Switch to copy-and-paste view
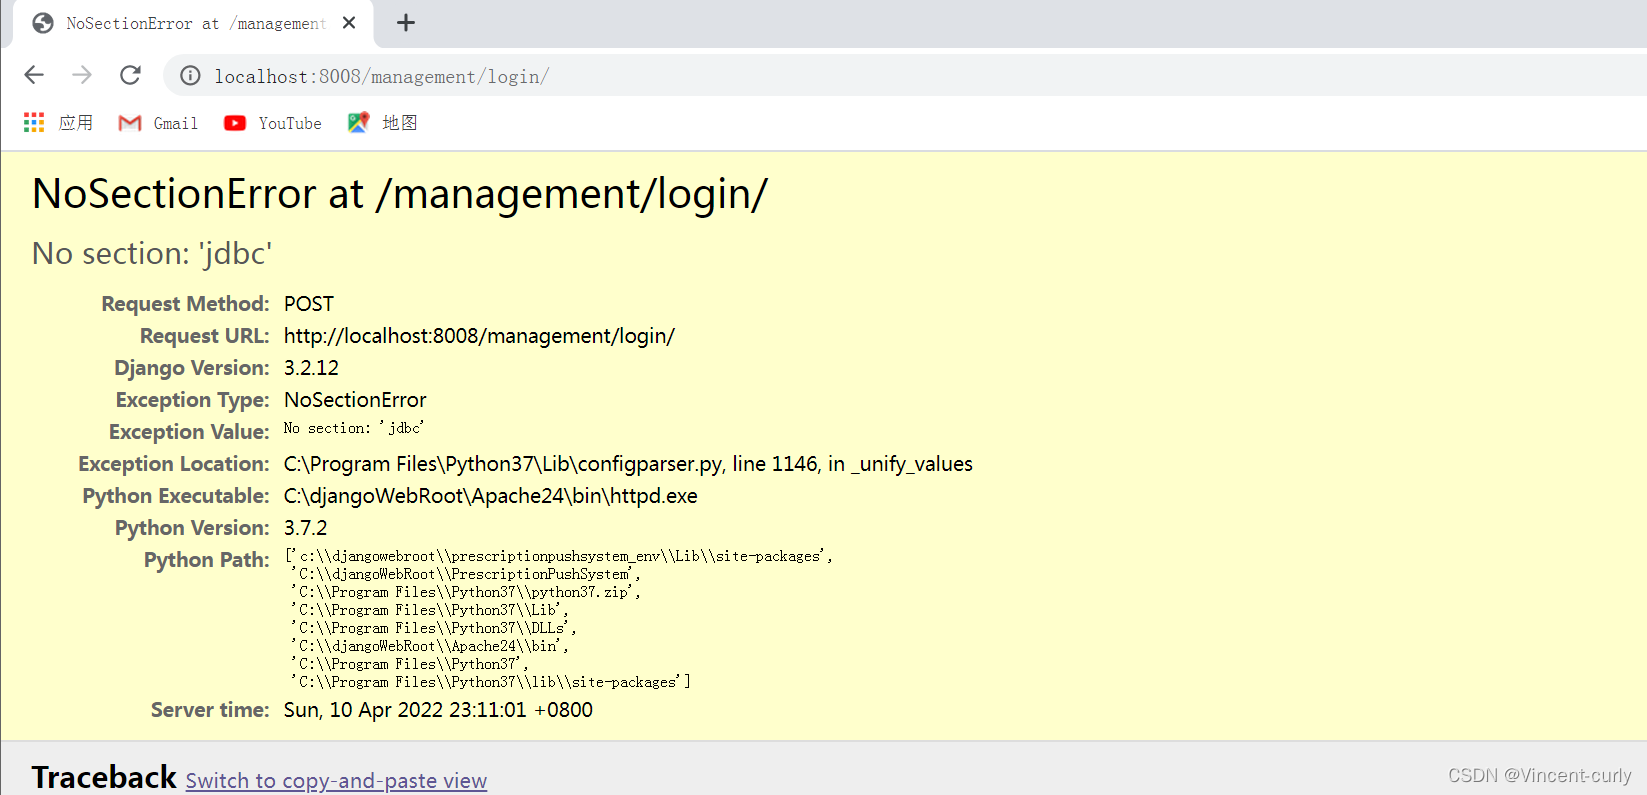This screenshot has height=795, width=1647. click(336, 781)
